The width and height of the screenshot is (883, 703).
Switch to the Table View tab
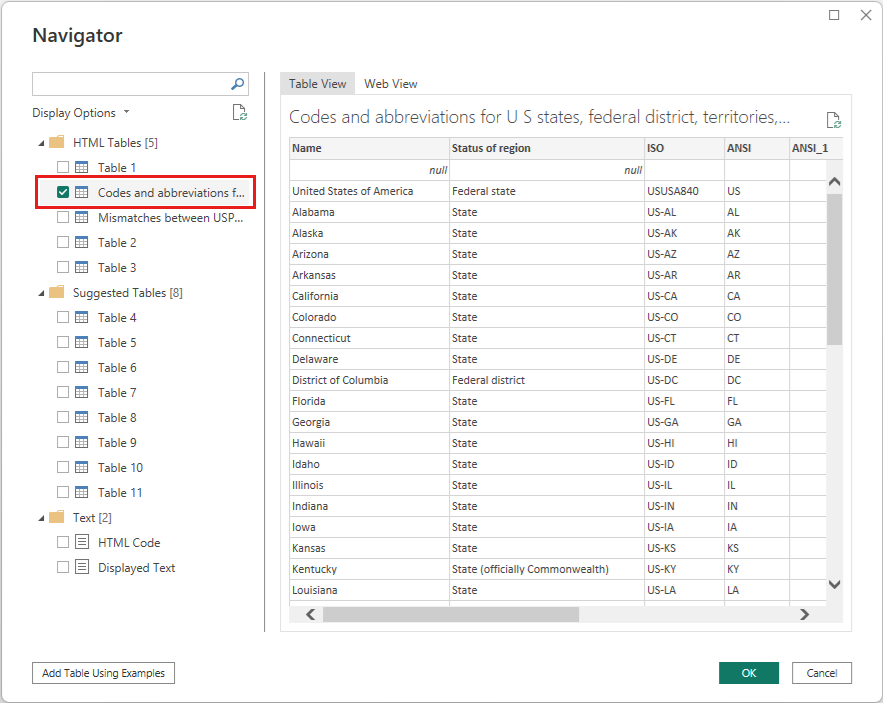click(x=318, y=84)
